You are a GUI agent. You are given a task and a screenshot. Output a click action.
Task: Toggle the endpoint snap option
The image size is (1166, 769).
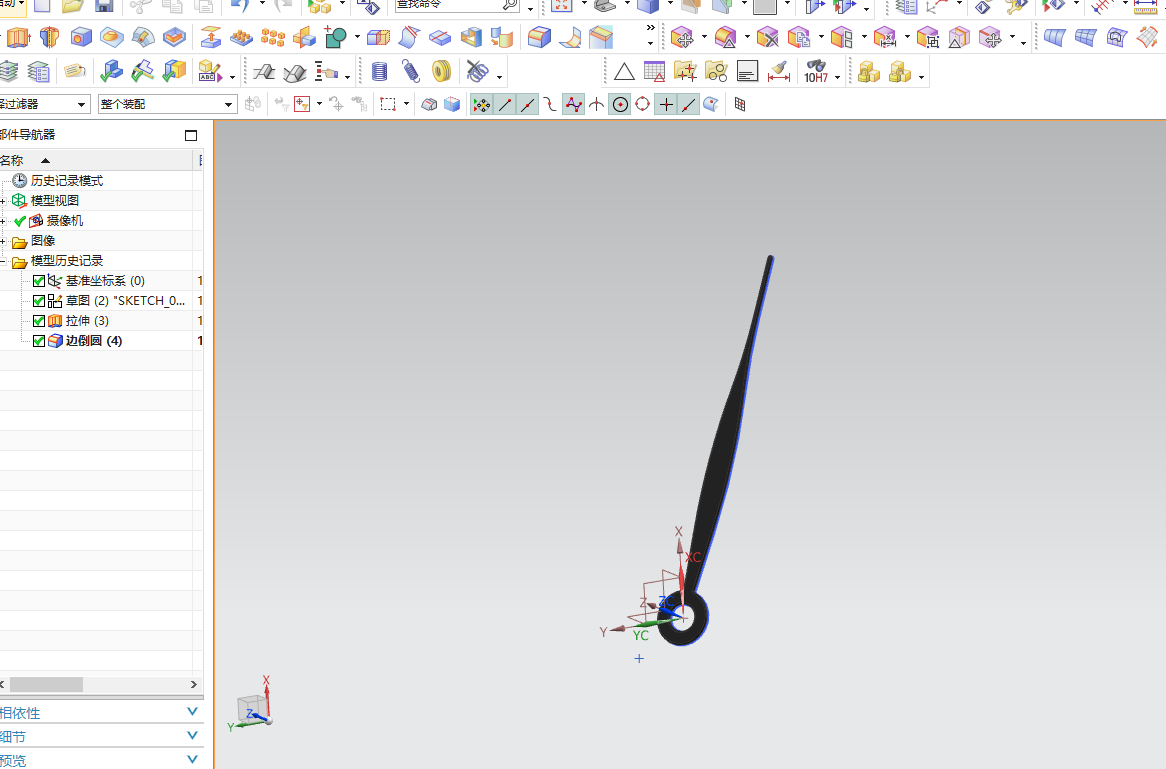point(505,105)
